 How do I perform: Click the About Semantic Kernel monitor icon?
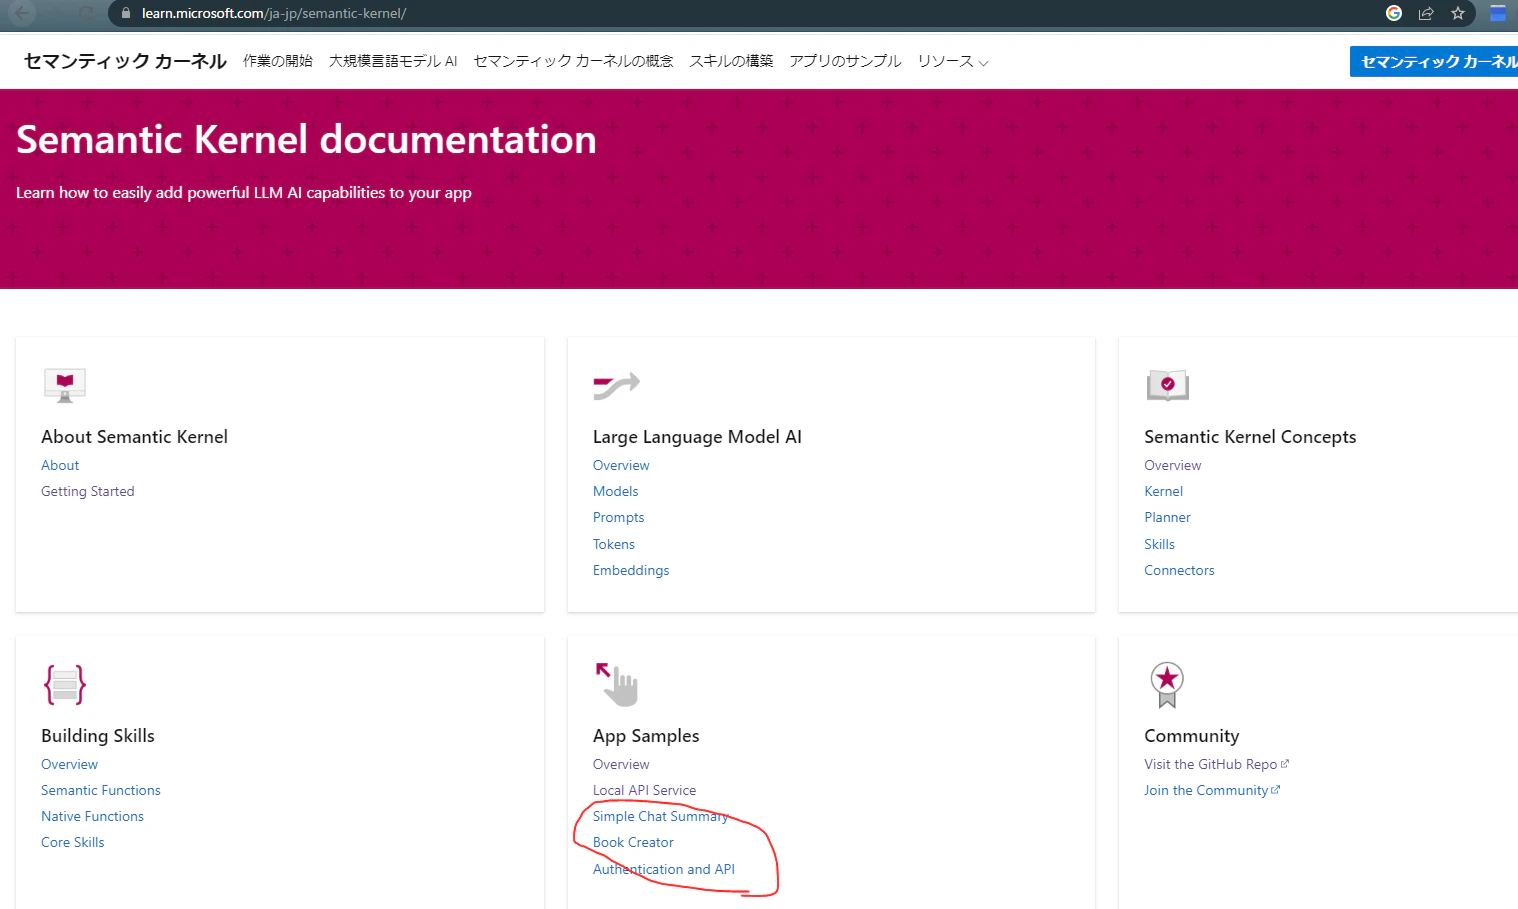coord(65,385)
